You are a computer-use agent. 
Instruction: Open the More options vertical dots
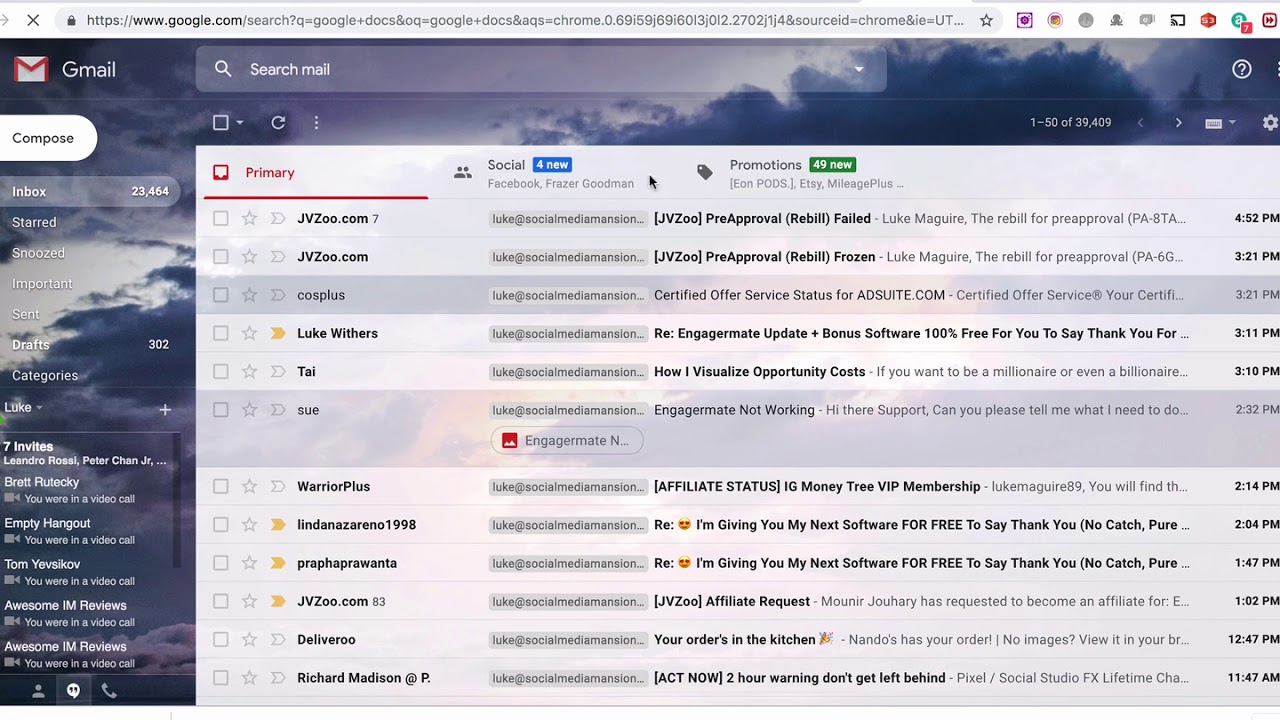(316, 122)
